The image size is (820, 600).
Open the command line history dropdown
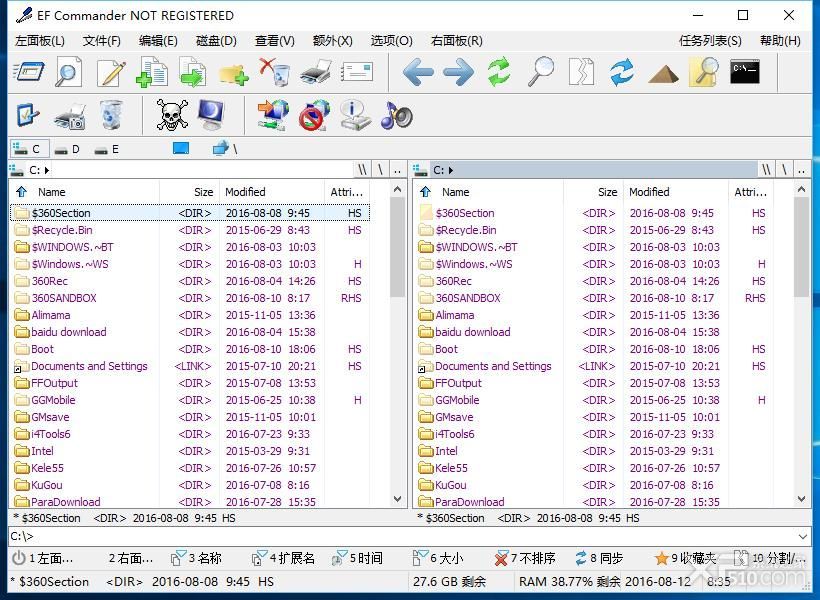(803, 536)
